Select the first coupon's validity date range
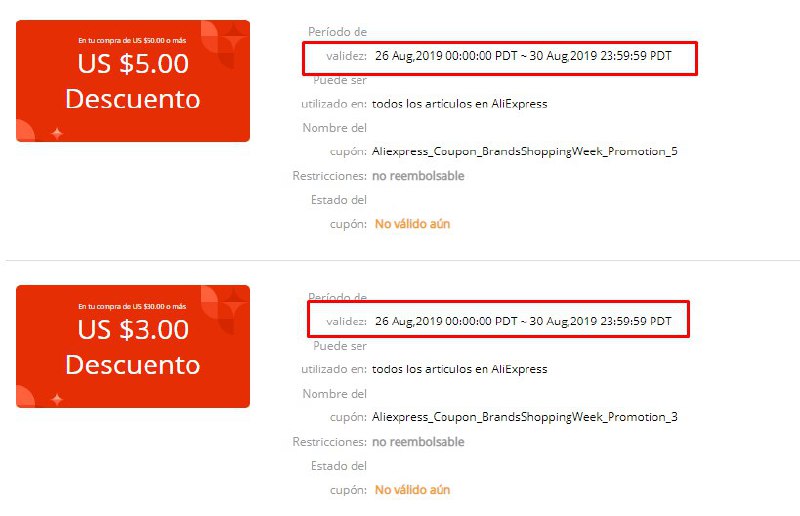 click(523, 56)
